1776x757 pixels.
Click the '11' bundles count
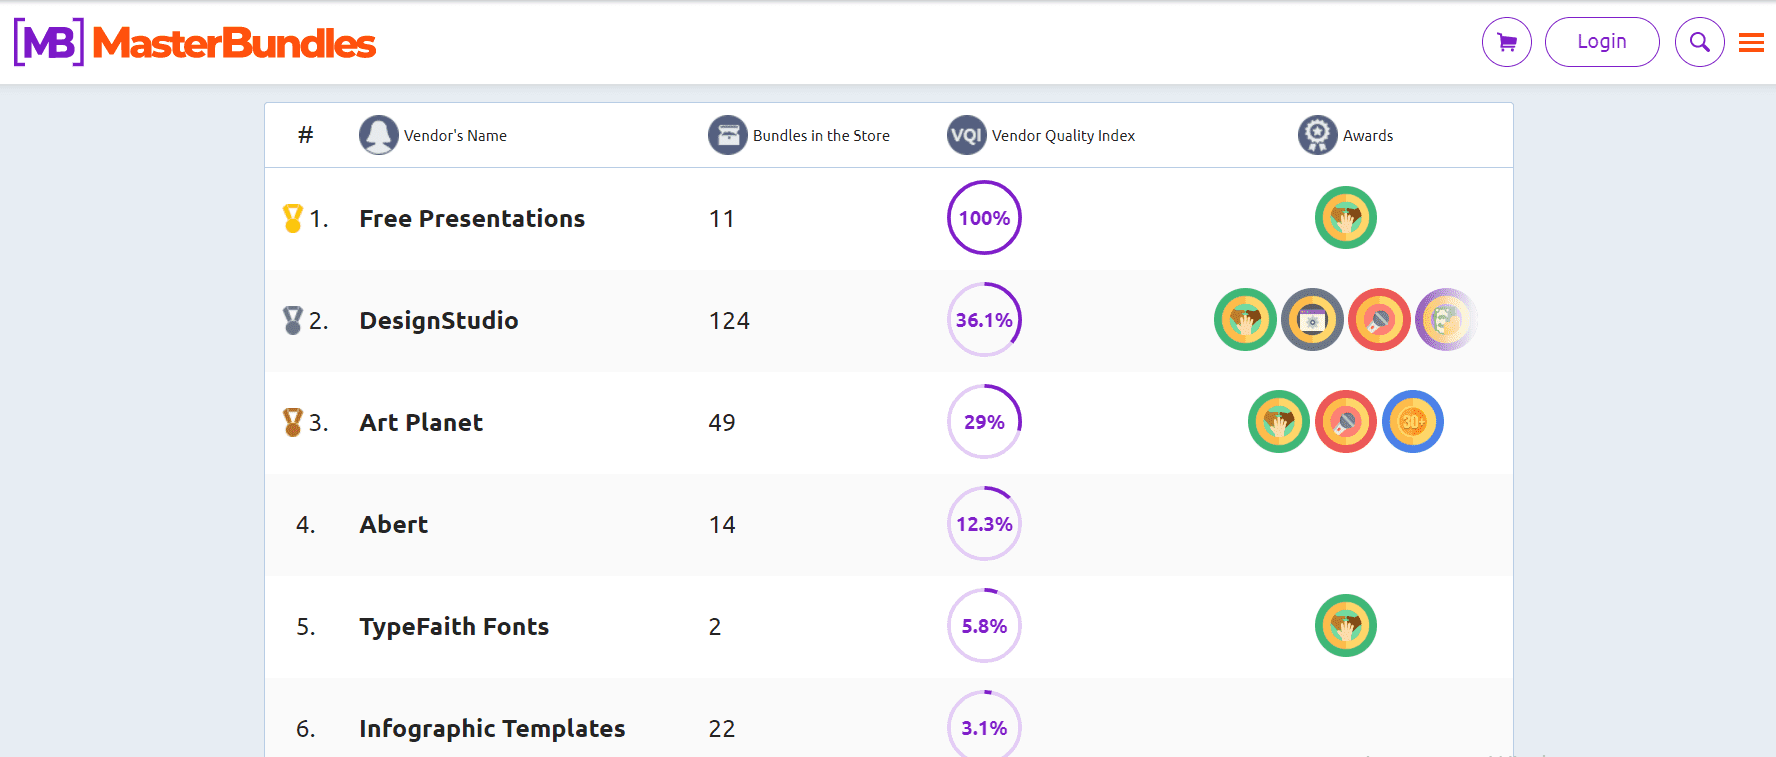click(722, 218)
